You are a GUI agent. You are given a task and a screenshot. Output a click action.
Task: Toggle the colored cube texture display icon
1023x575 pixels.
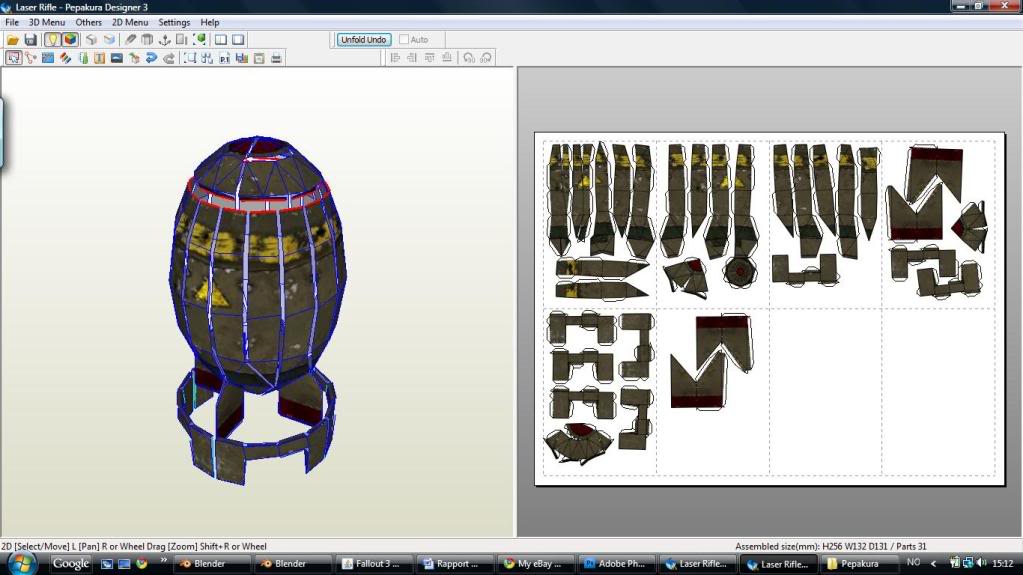tap(70, 40)
